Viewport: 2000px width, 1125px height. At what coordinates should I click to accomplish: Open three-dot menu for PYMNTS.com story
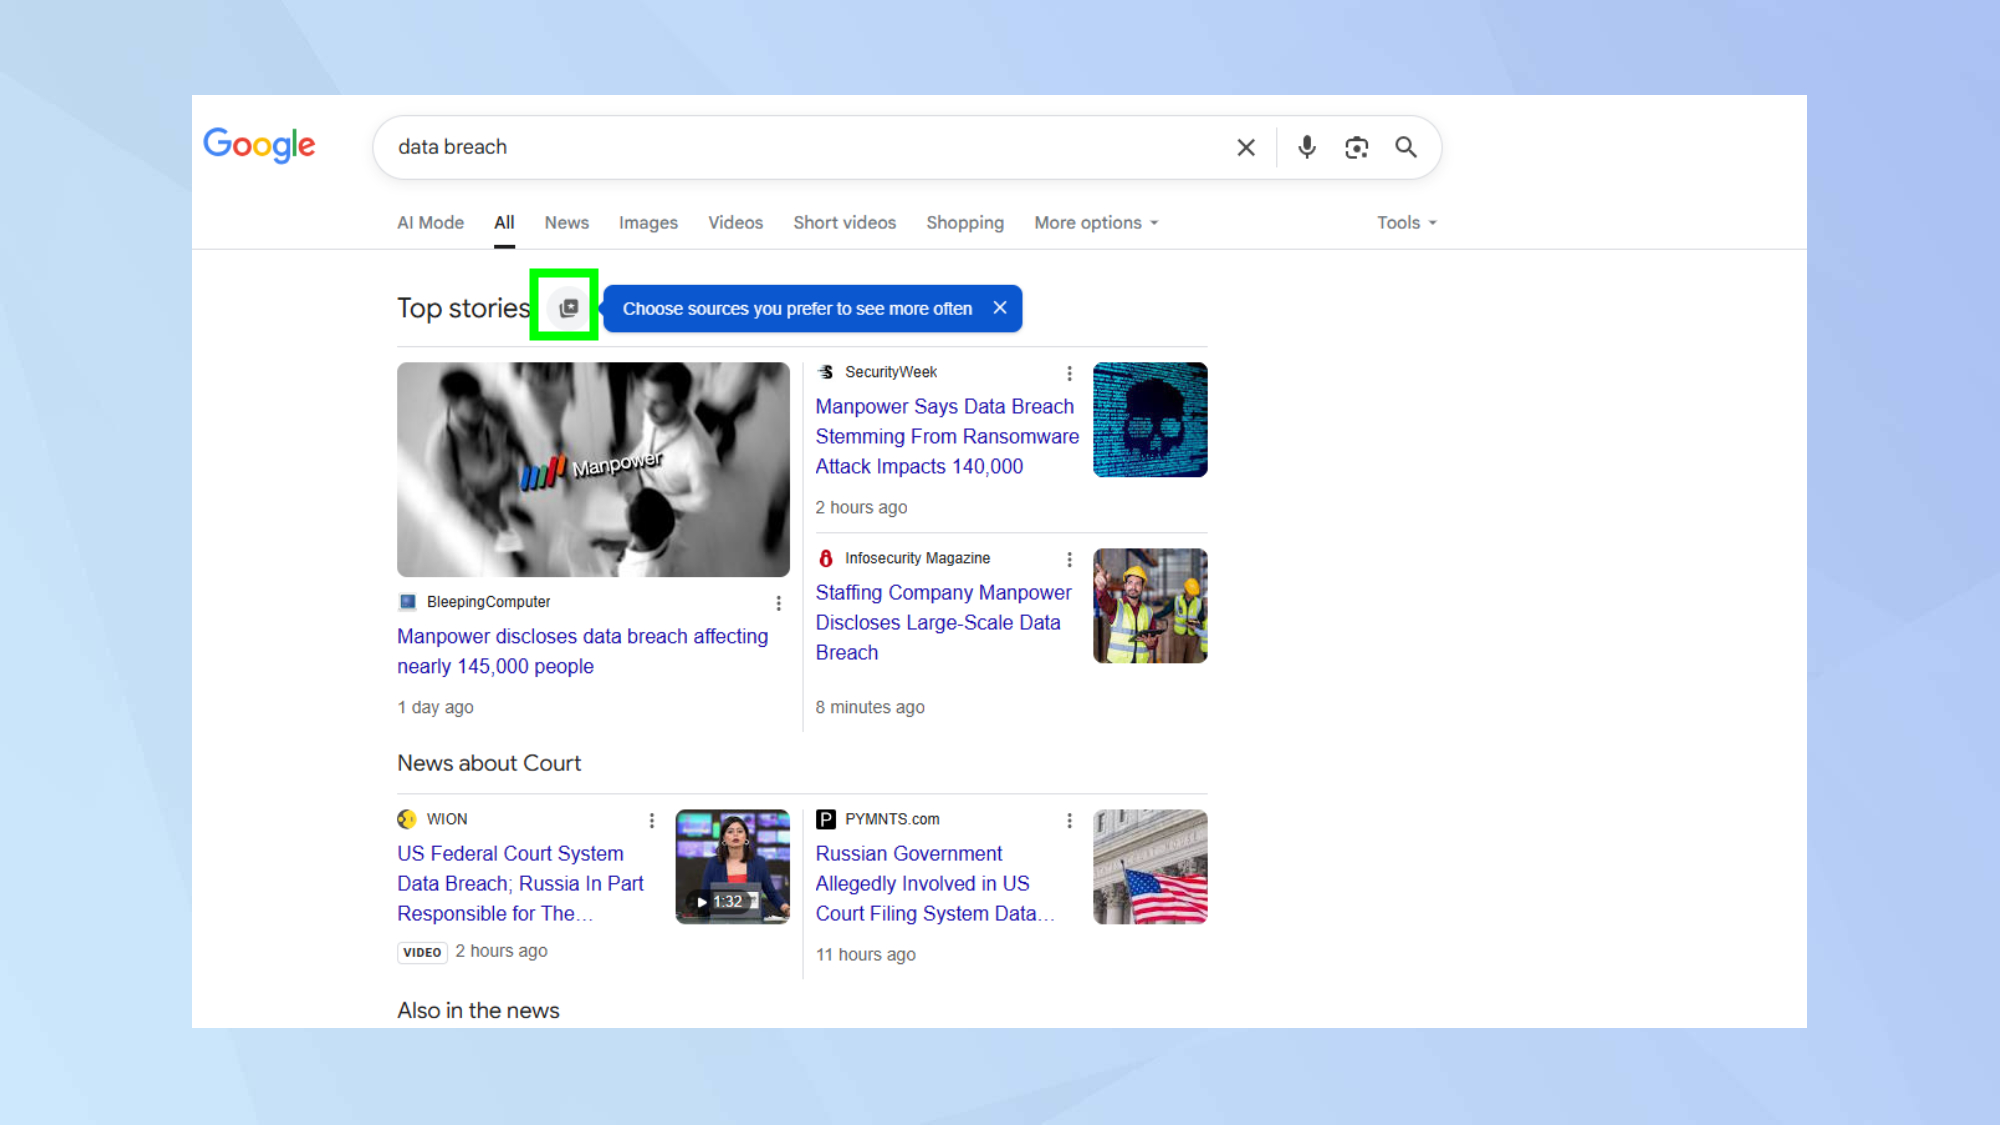pyautogui.click(x=1069, y=820)
